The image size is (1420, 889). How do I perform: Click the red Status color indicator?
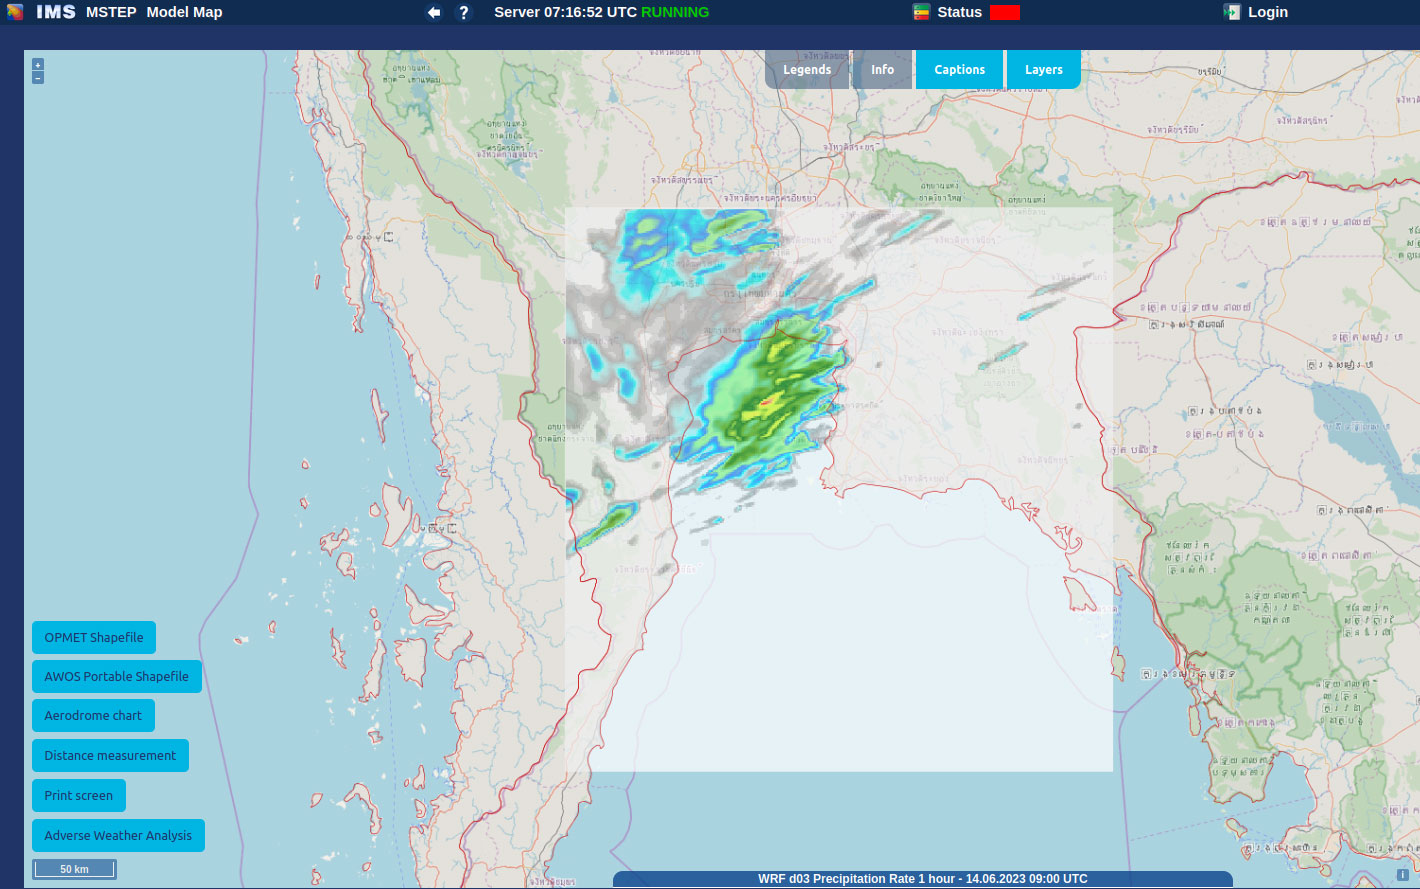coord(1004,13)
